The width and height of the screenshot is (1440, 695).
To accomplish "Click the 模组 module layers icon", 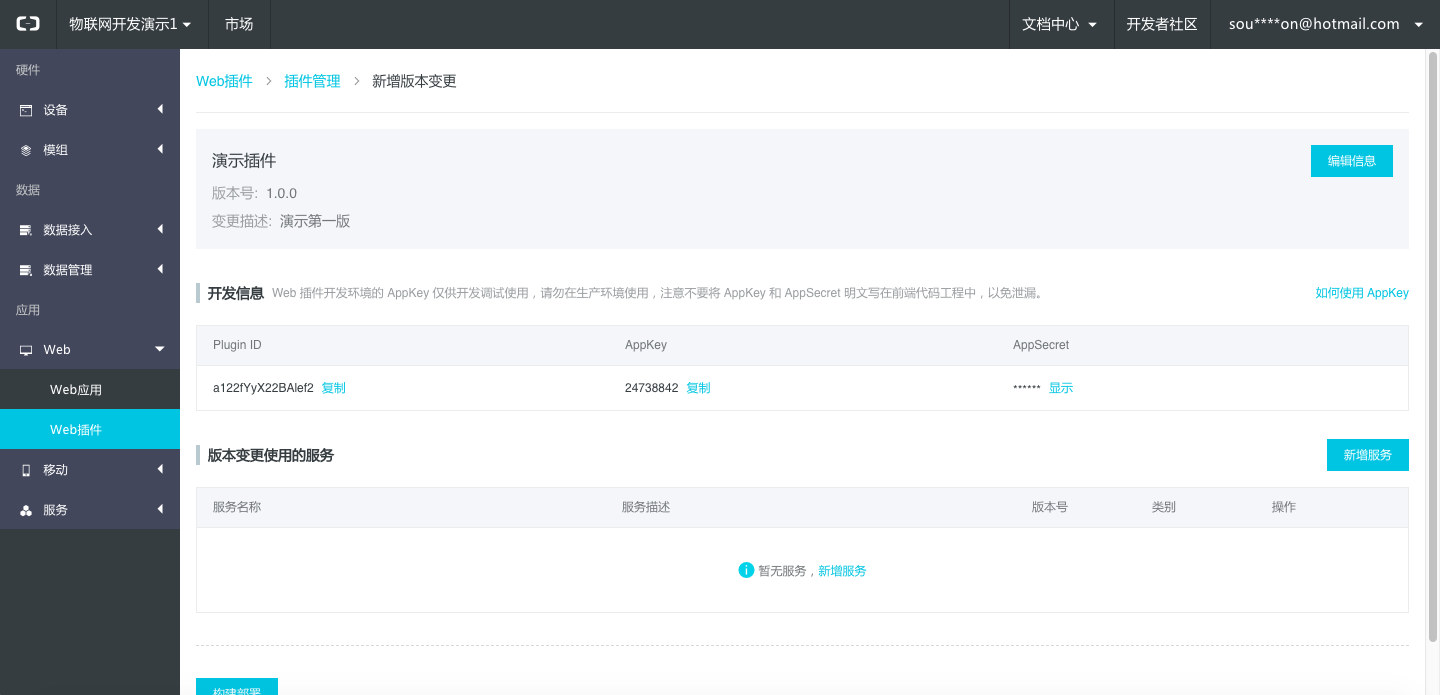I will 26,150.
